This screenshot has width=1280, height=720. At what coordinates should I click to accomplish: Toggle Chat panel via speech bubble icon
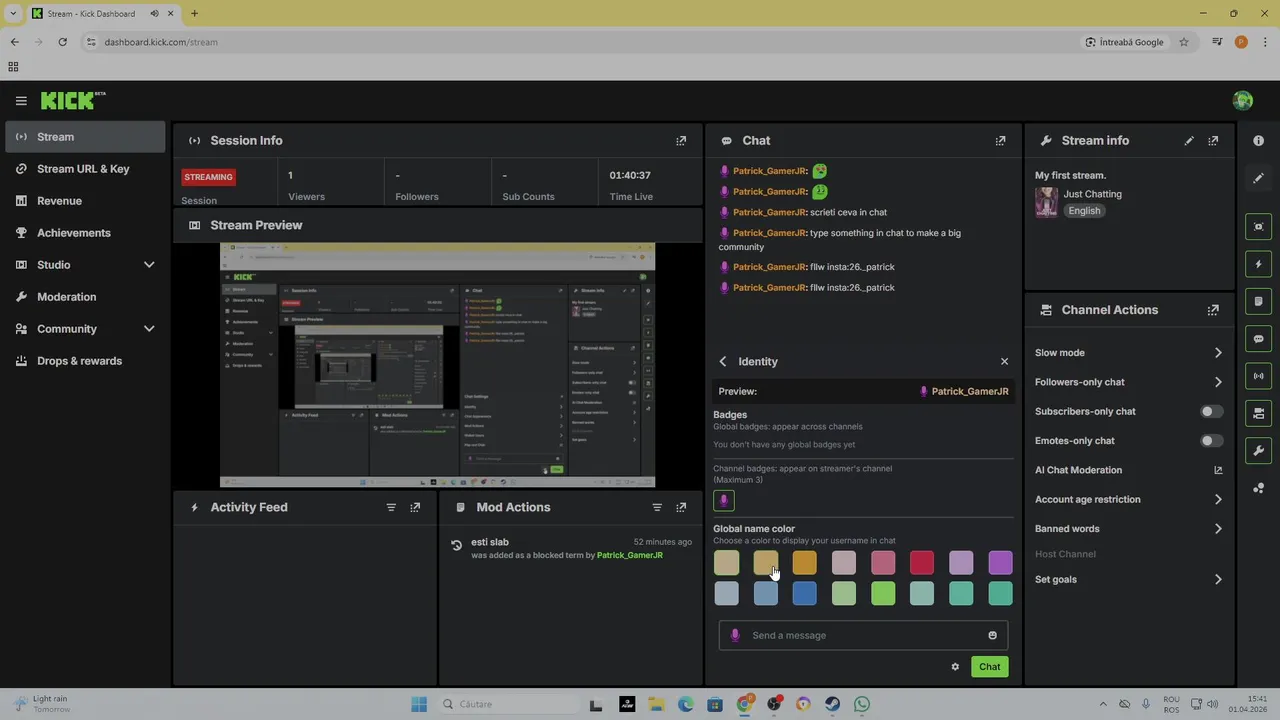coord(1258,339)
